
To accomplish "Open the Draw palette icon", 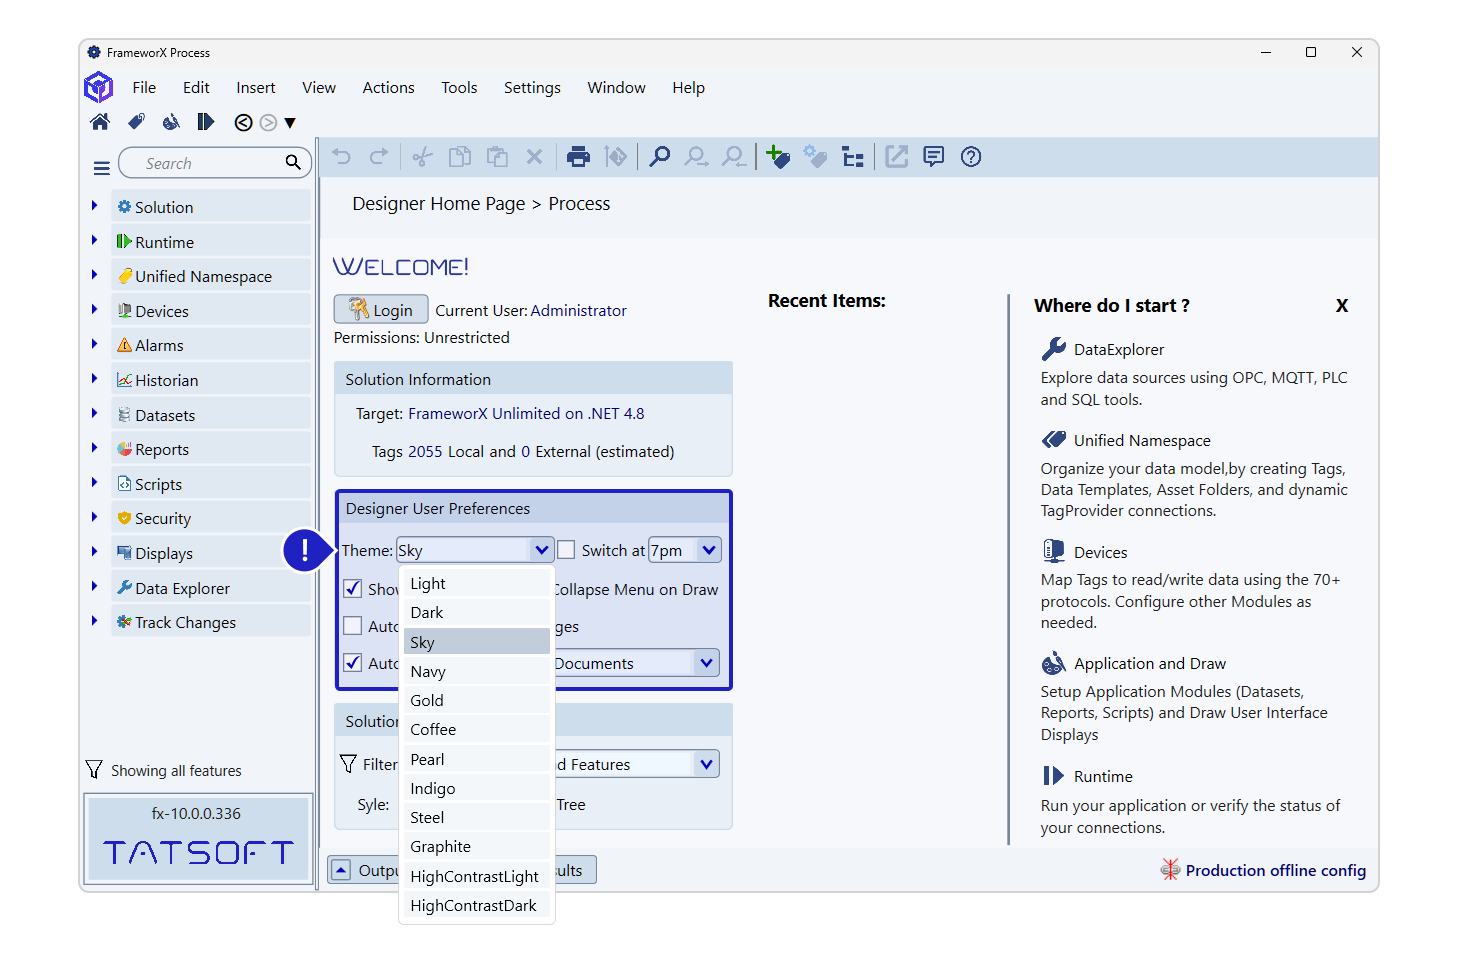I will (x=171, y=122).
